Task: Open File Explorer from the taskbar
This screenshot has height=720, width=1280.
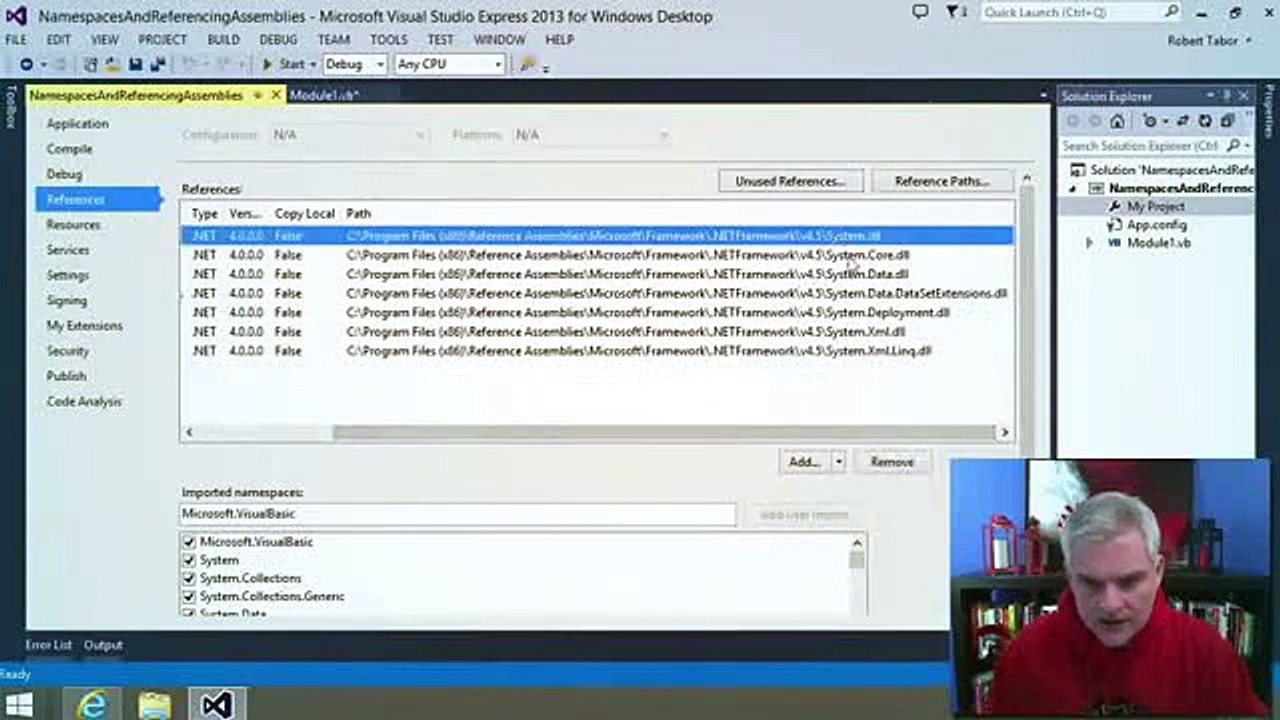Action: tap(155, 704)
